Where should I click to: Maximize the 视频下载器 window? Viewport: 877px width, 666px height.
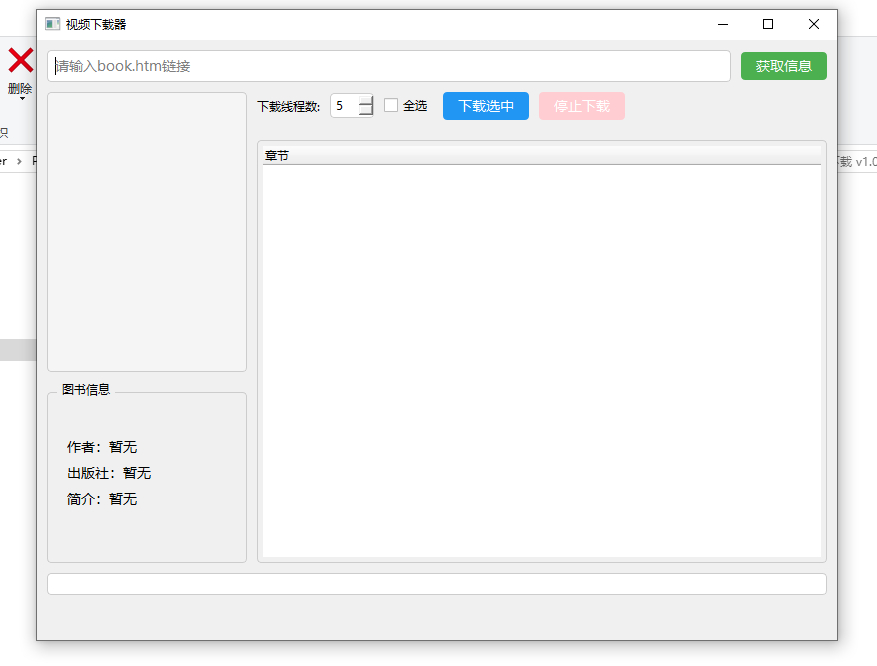[x=768, y=24]
